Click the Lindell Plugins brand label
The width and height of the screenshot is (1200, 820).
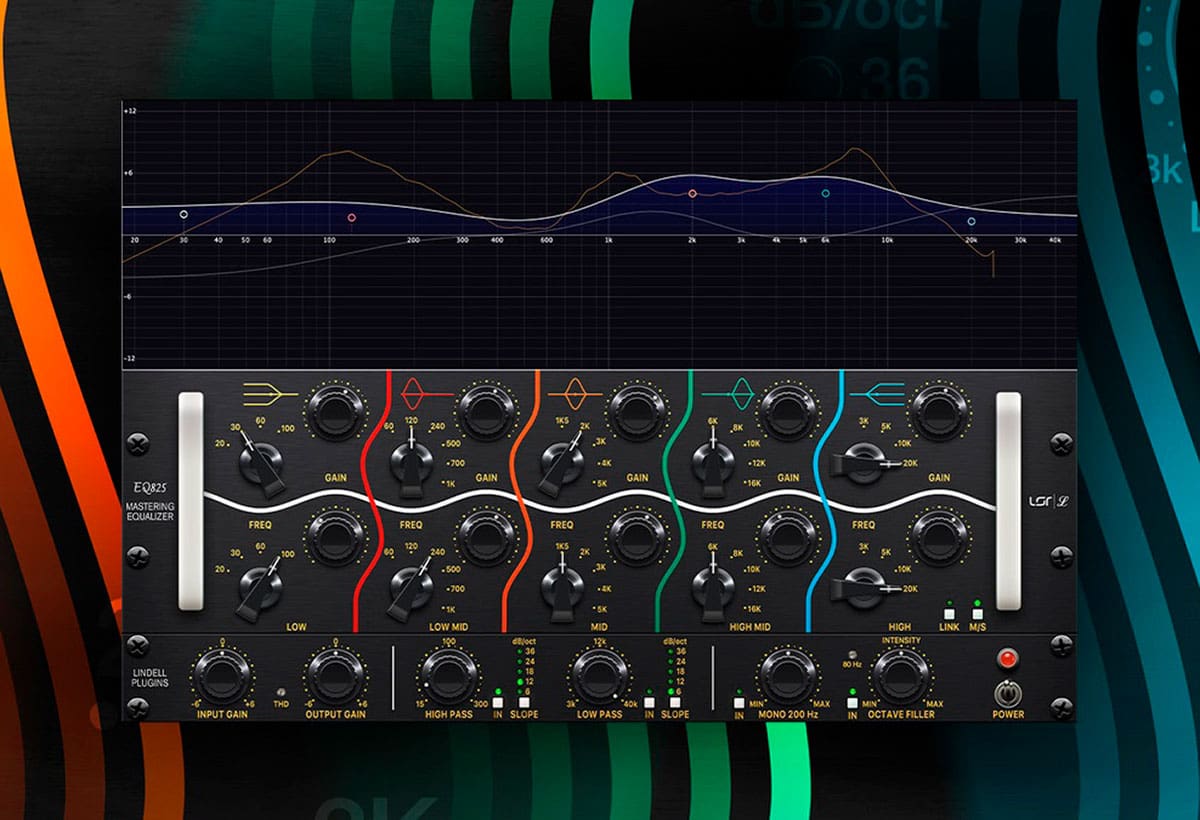pos(152,677)
